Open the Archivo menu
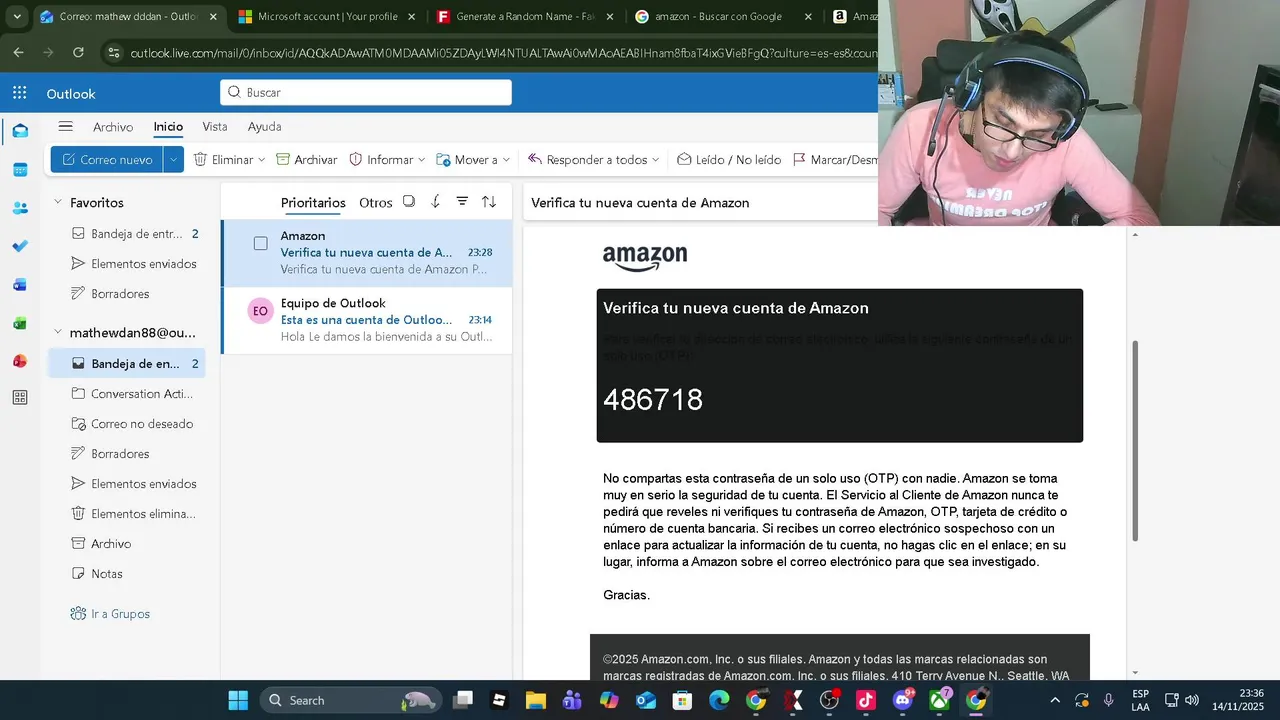This screenshot has width=1280, height=720. click(x=113, y=127)
